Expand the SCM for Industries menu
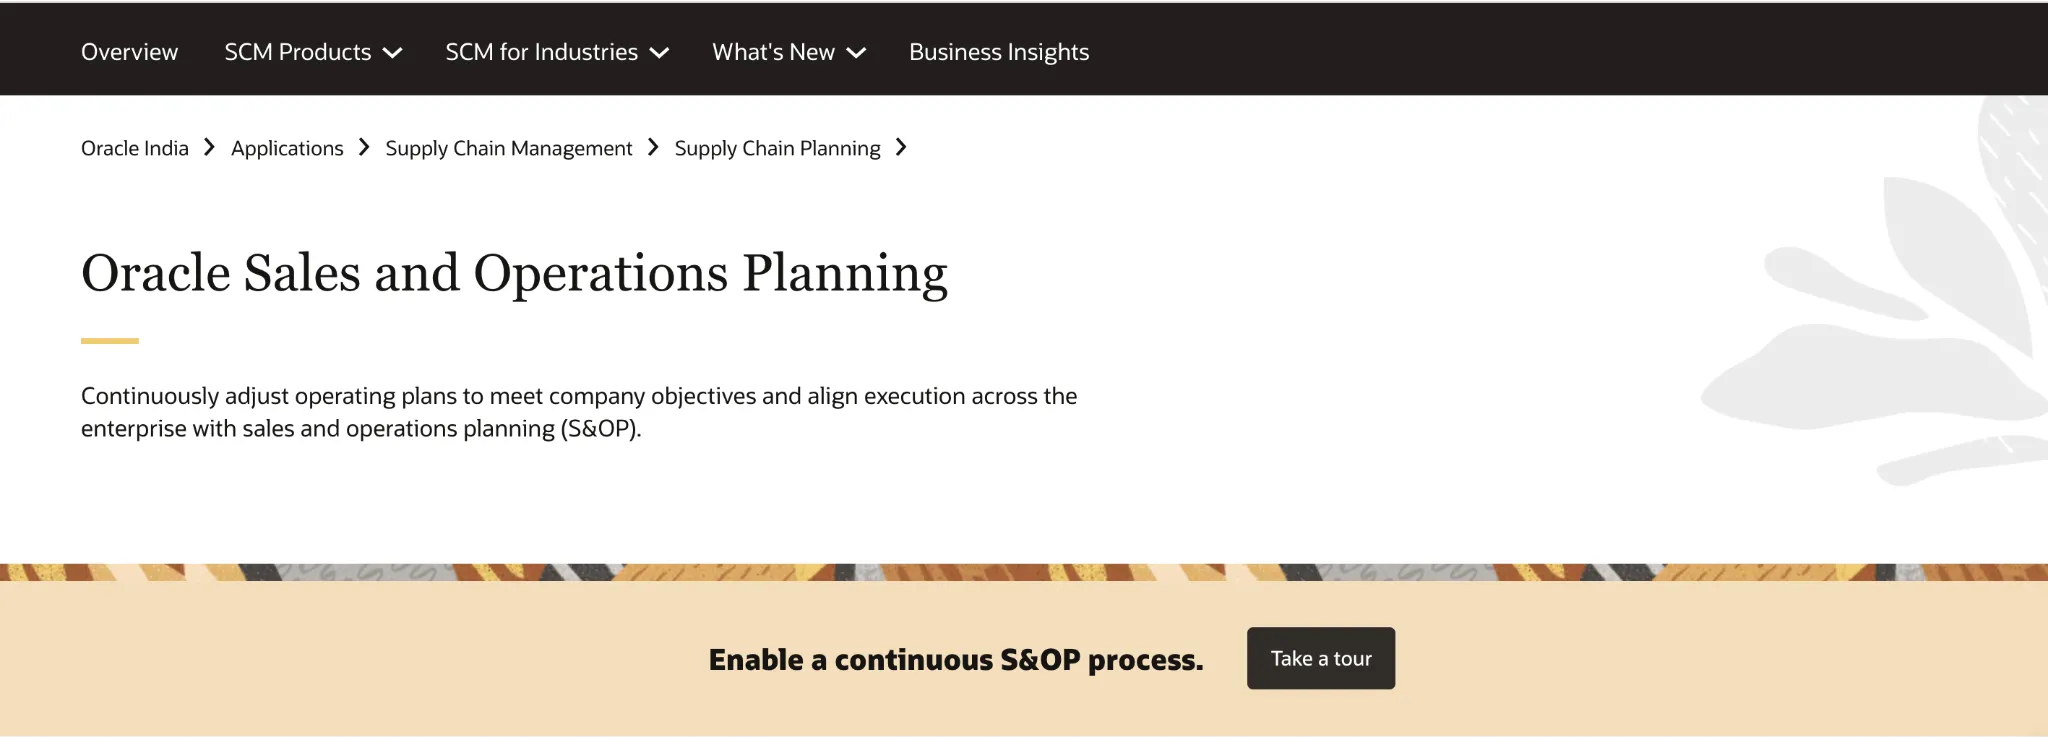The width and height of the screenshot is (2048, 737). [557, 52]
